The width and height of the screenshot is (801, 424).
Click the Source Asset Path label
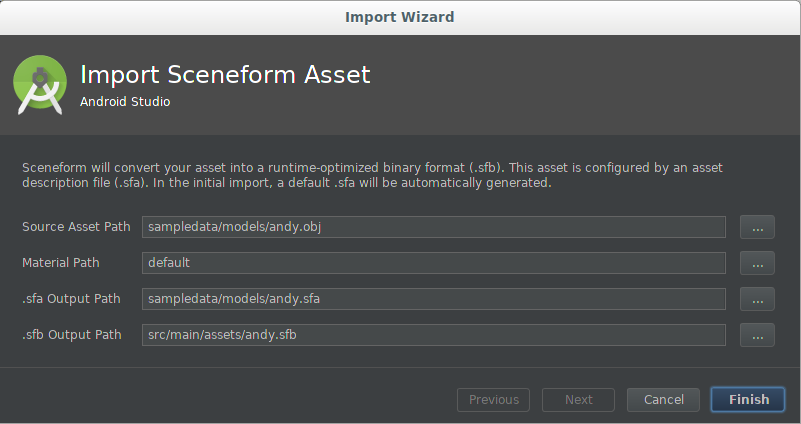point(76,227)
